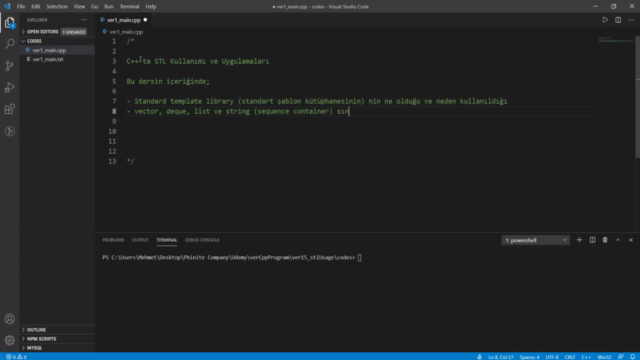
Task: Select the ver1_main.cpp editor tab
Action: 124,20
